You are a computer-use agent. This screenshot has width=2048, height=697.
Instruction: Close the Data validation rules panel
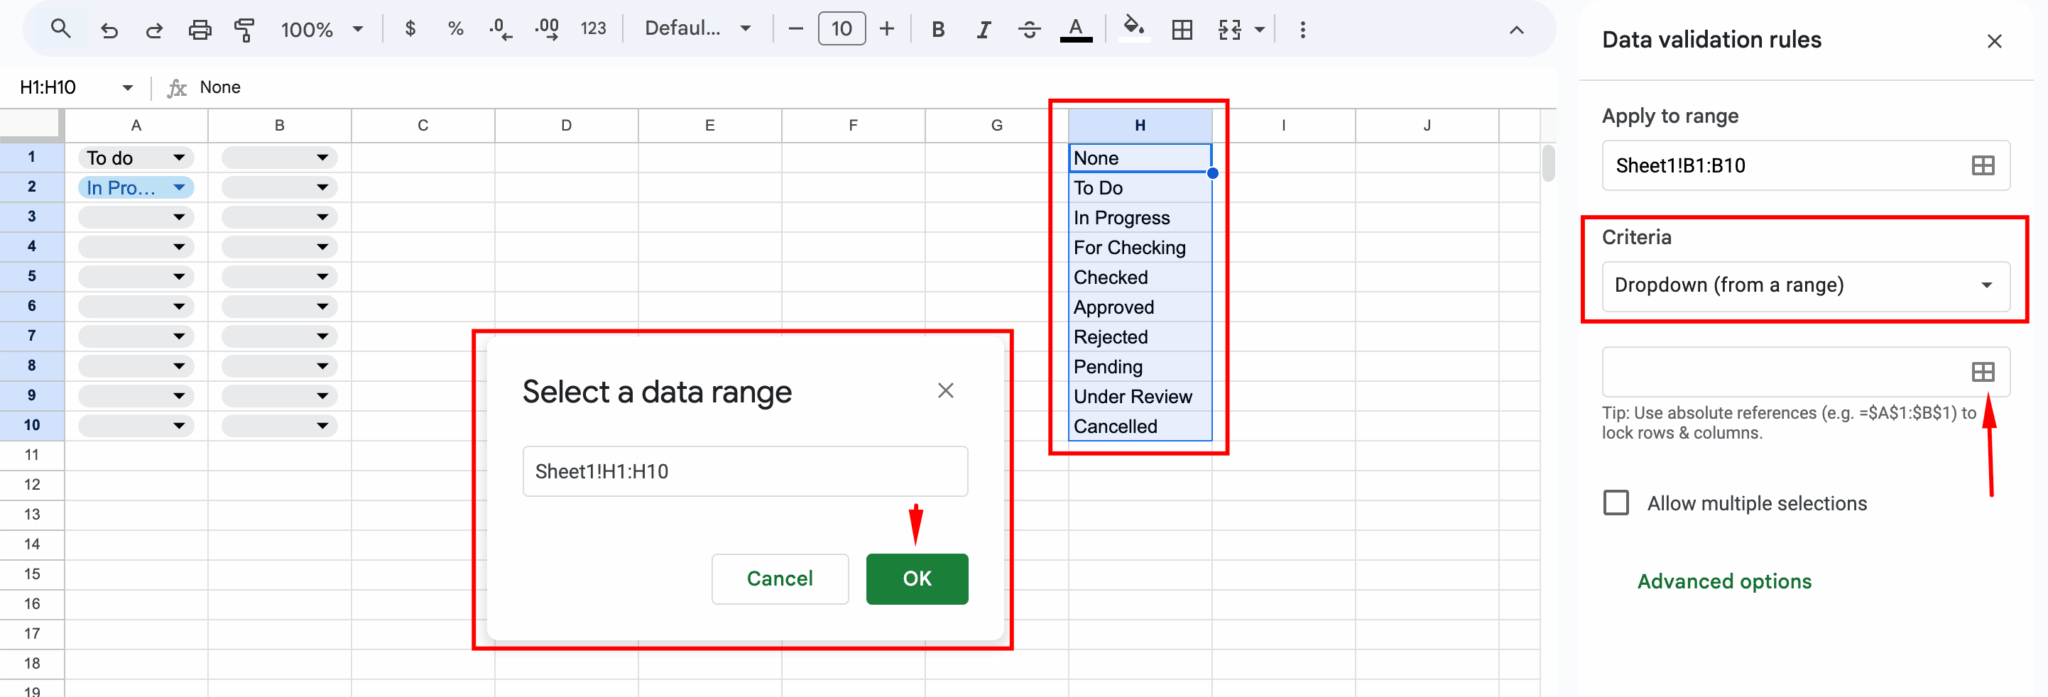point(1994,41)
